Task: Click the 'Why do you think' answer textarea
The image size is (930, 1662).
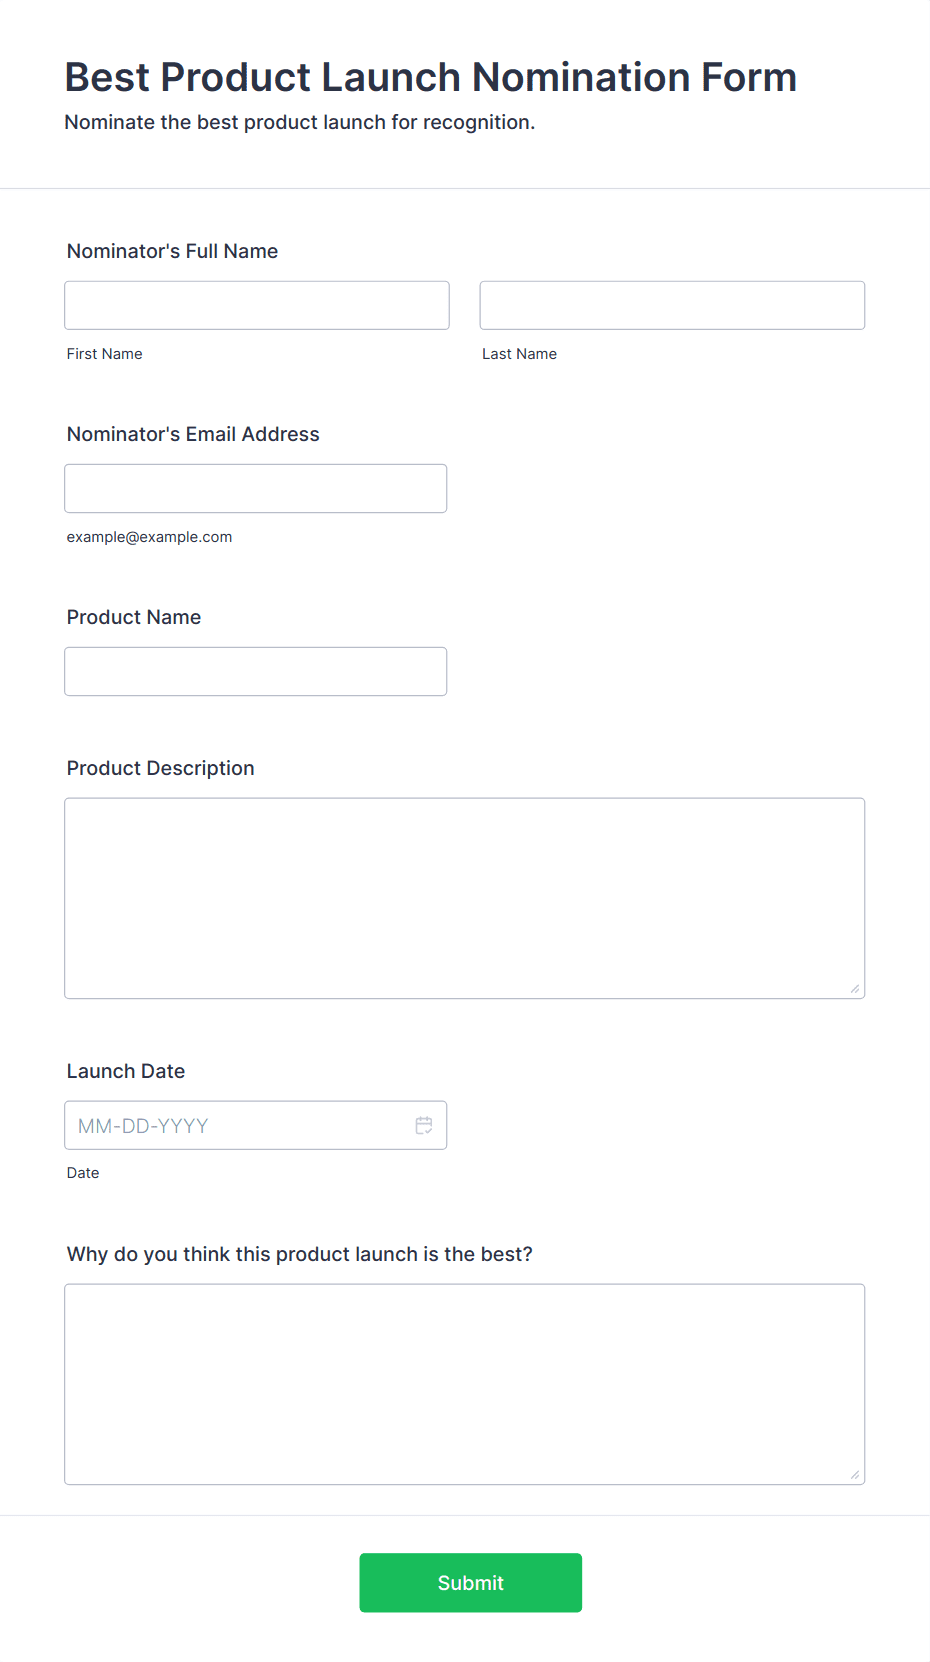Action: [465, 1384]
